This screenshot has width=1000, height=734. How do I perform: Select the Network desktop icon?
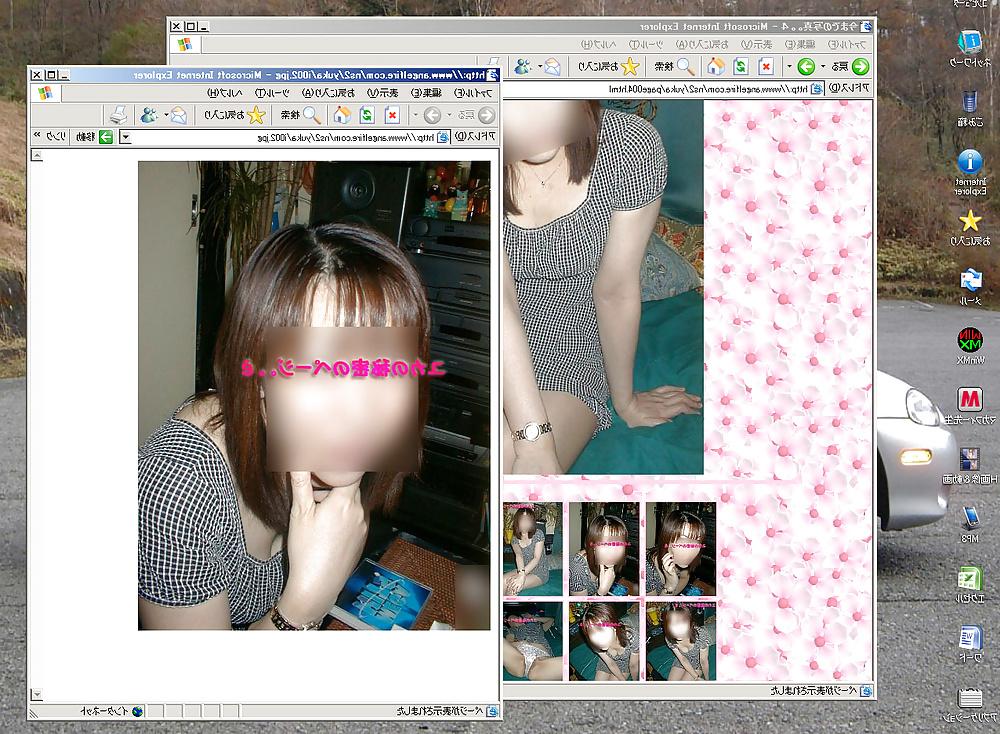pos(970,48)
